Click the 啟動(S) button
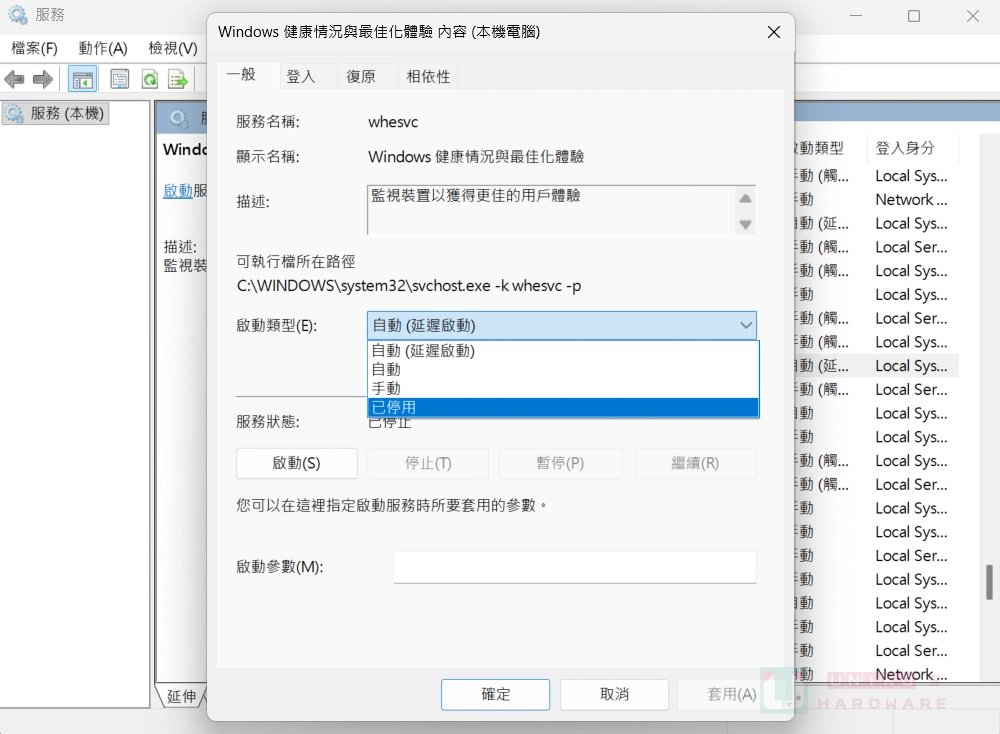 point(297,463)
